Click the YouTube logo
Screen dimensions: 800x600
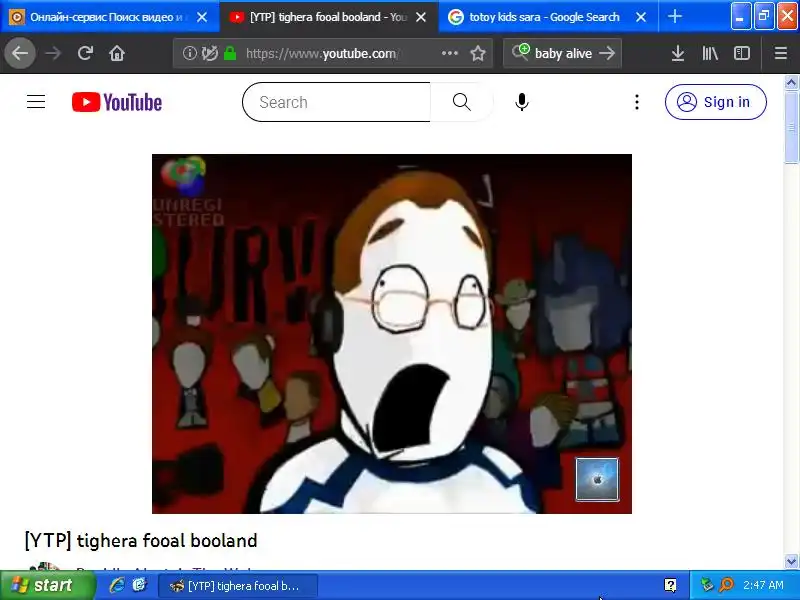[117, 102]
